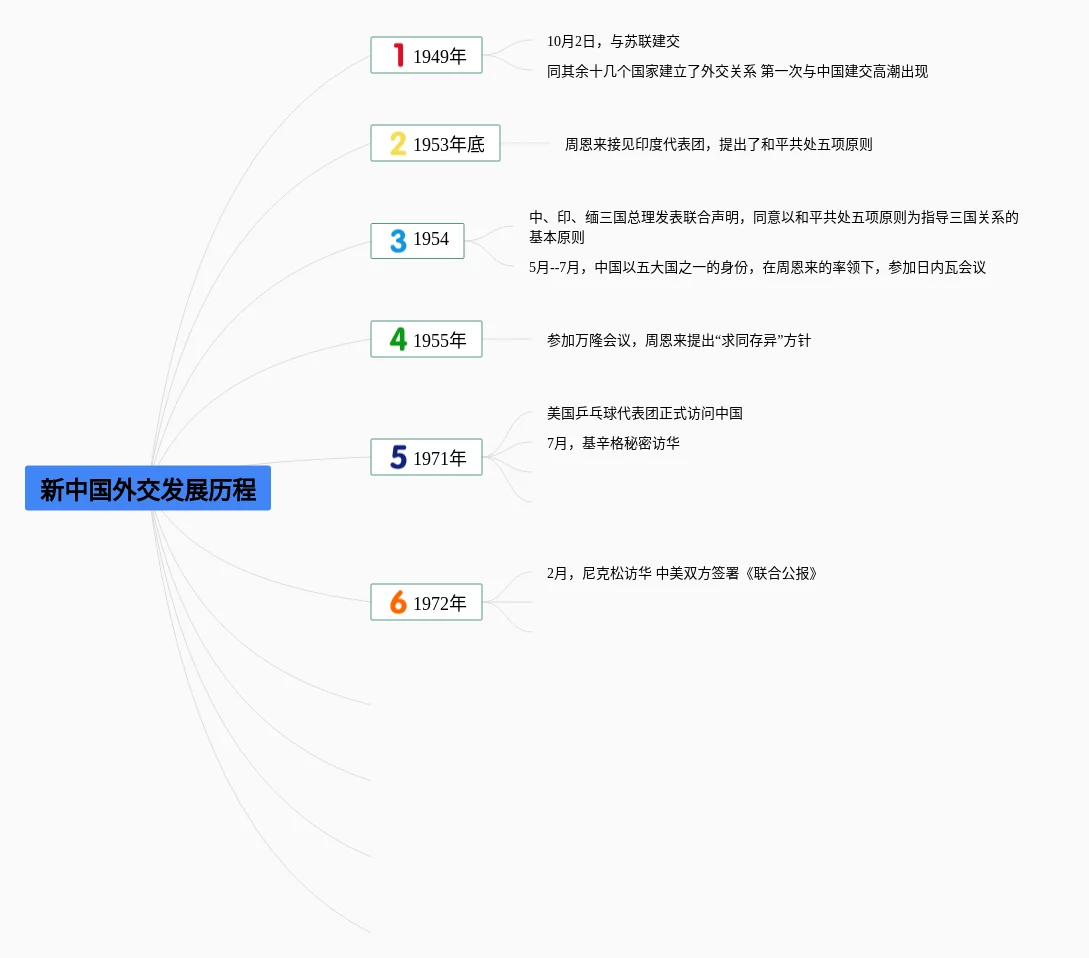Select the subtopic about 第一次与中国建交高潮出现
Image resolution: width=1089 pixels, height=958 pixels.
click(x=737, y=72)
